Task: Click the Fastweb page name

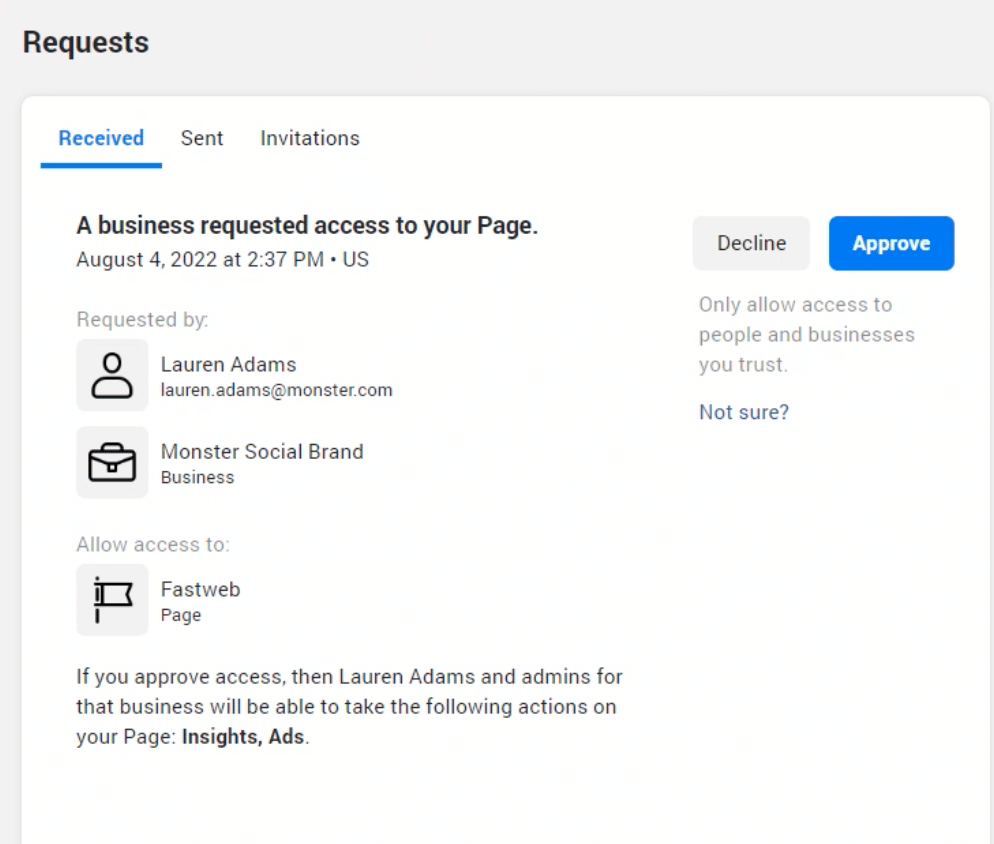Action: (200, 589)
